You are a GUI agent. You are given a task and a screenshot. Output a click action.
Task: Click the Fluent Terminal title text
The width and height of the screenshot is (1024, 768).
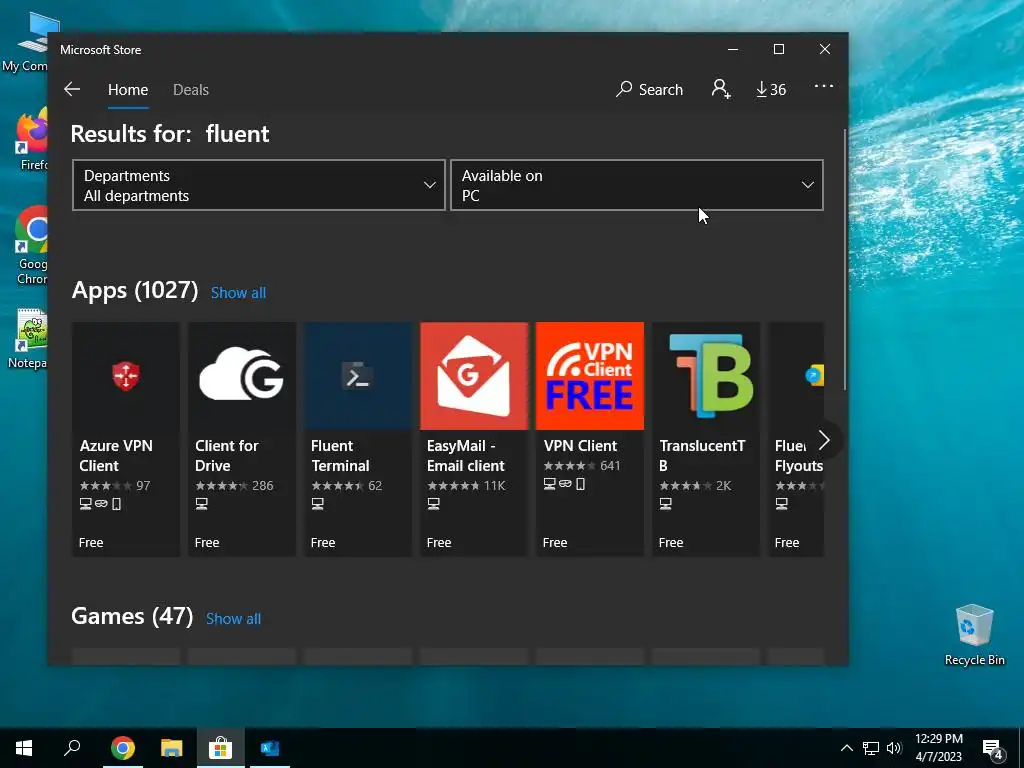point(340,456)
